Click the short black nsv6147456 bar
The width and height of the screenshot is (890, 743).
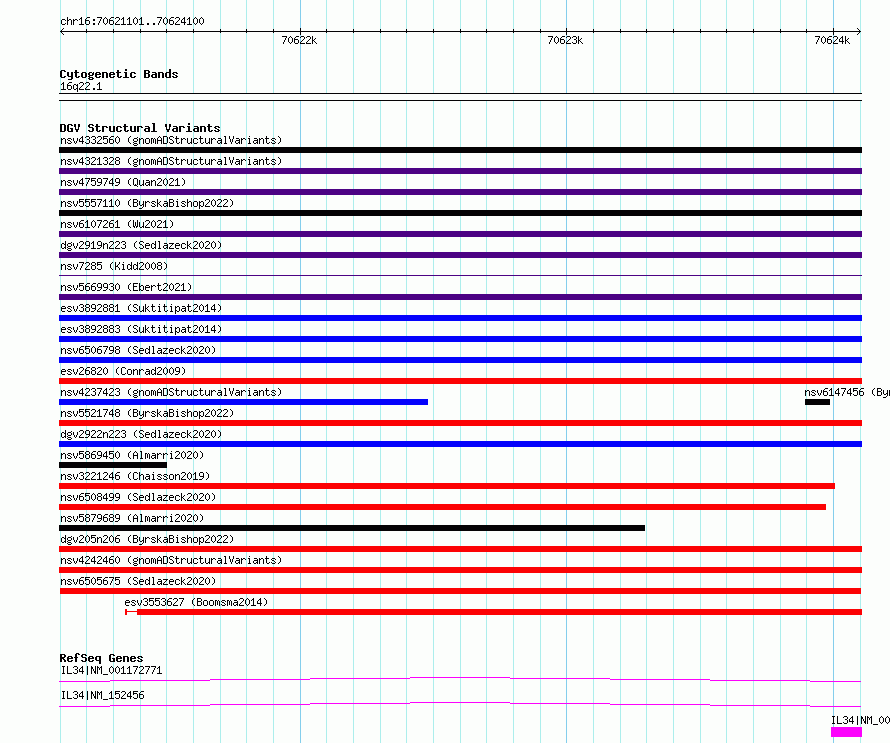point(817,402)
